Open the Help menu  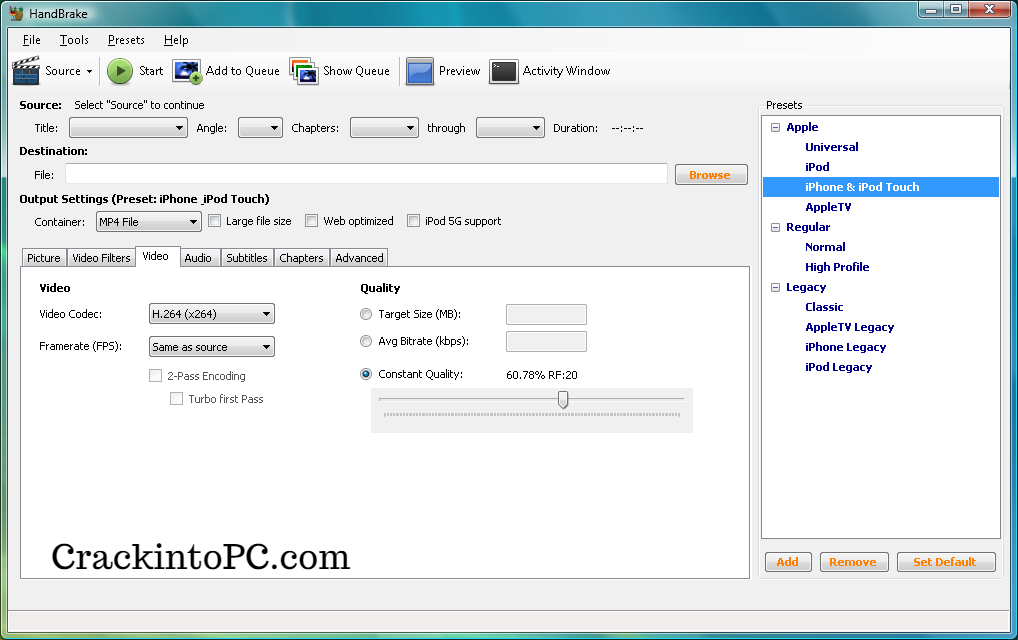(x=176, y=40)
